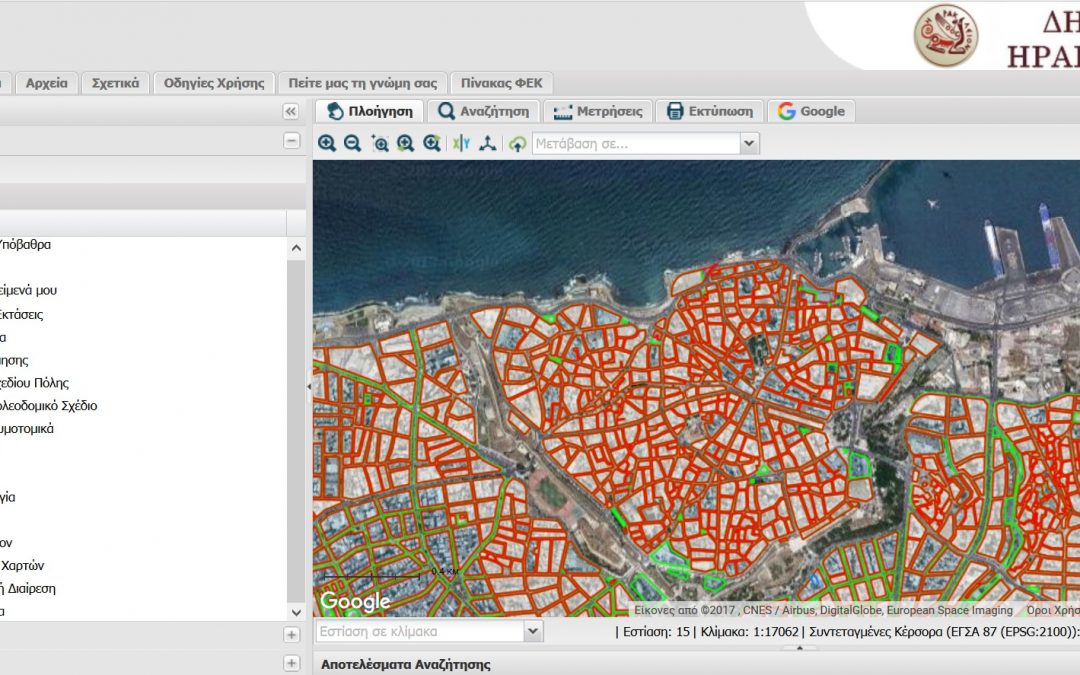The width and height of the screenshot is (1080, 675).
Task: Click the zoom out magnifier icon
Action: 353,143
